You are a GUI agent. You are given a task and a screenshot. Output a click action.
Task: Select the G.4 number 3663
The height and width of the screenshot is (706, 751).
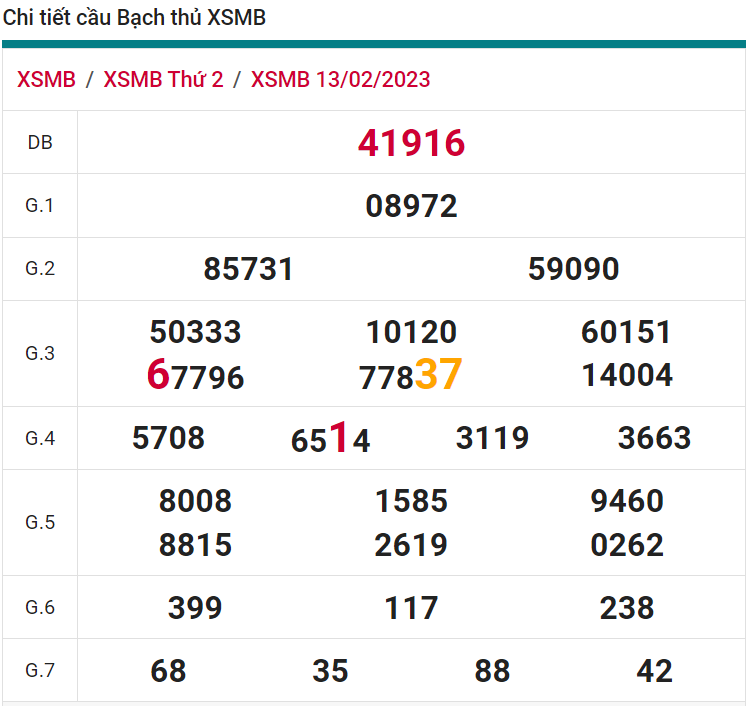pos(654,438)
